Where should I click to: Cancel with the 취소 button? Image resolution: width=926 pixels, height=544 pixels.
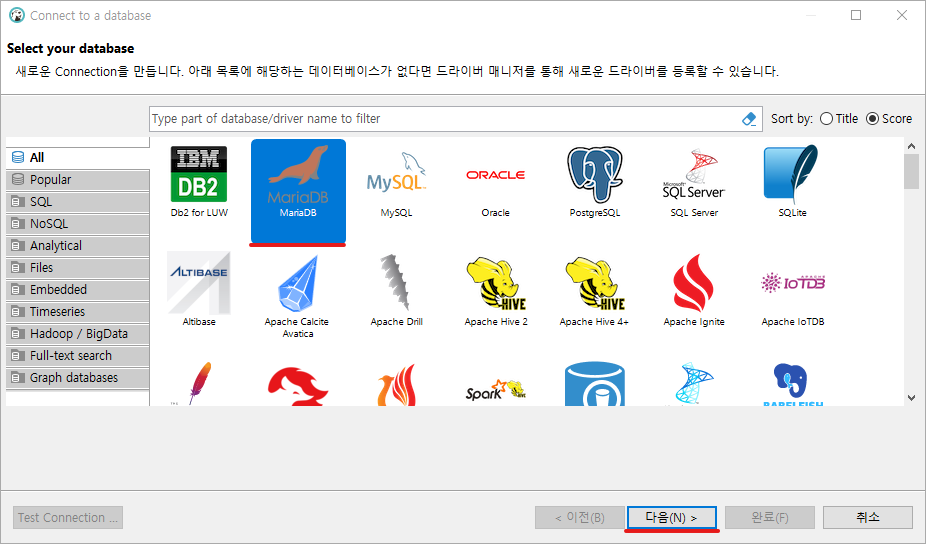tap(868, 517)
